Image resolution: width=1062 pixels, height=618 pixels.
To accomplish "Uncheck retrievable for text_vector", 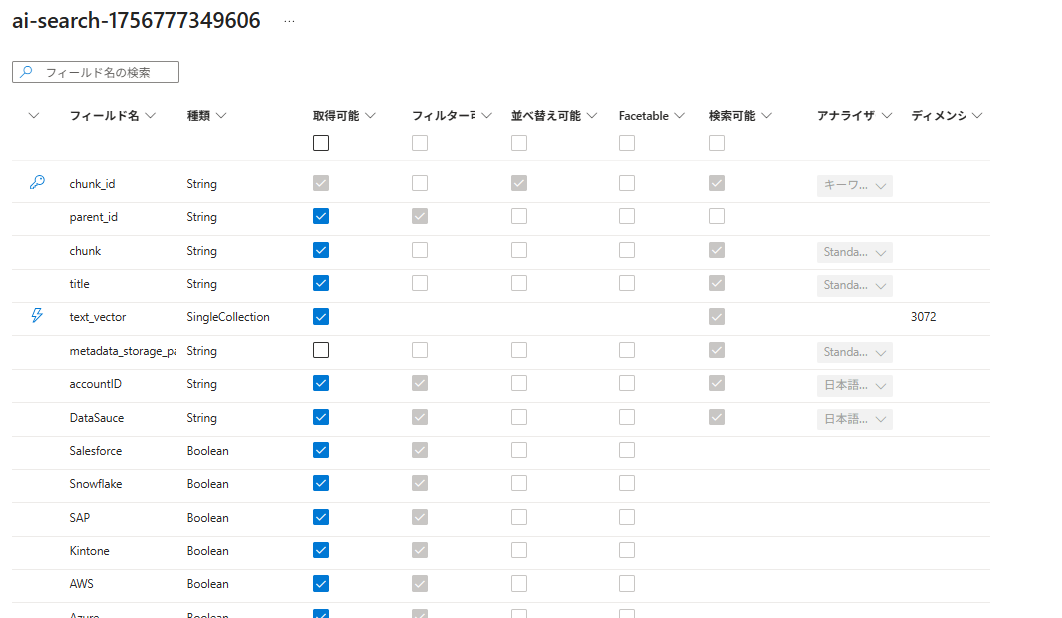I will [321, 316].
